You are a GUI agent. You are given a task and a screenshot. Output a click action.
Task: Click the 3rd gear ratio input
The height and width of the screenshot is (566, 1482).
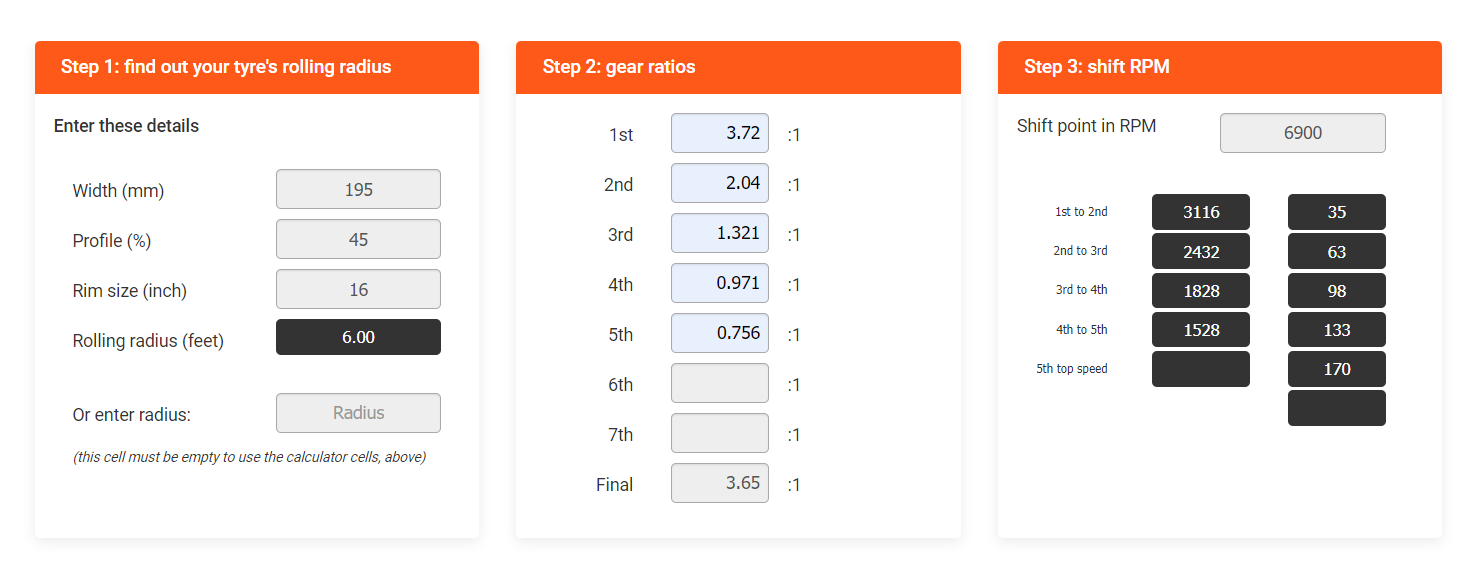[x=719, y=233]
